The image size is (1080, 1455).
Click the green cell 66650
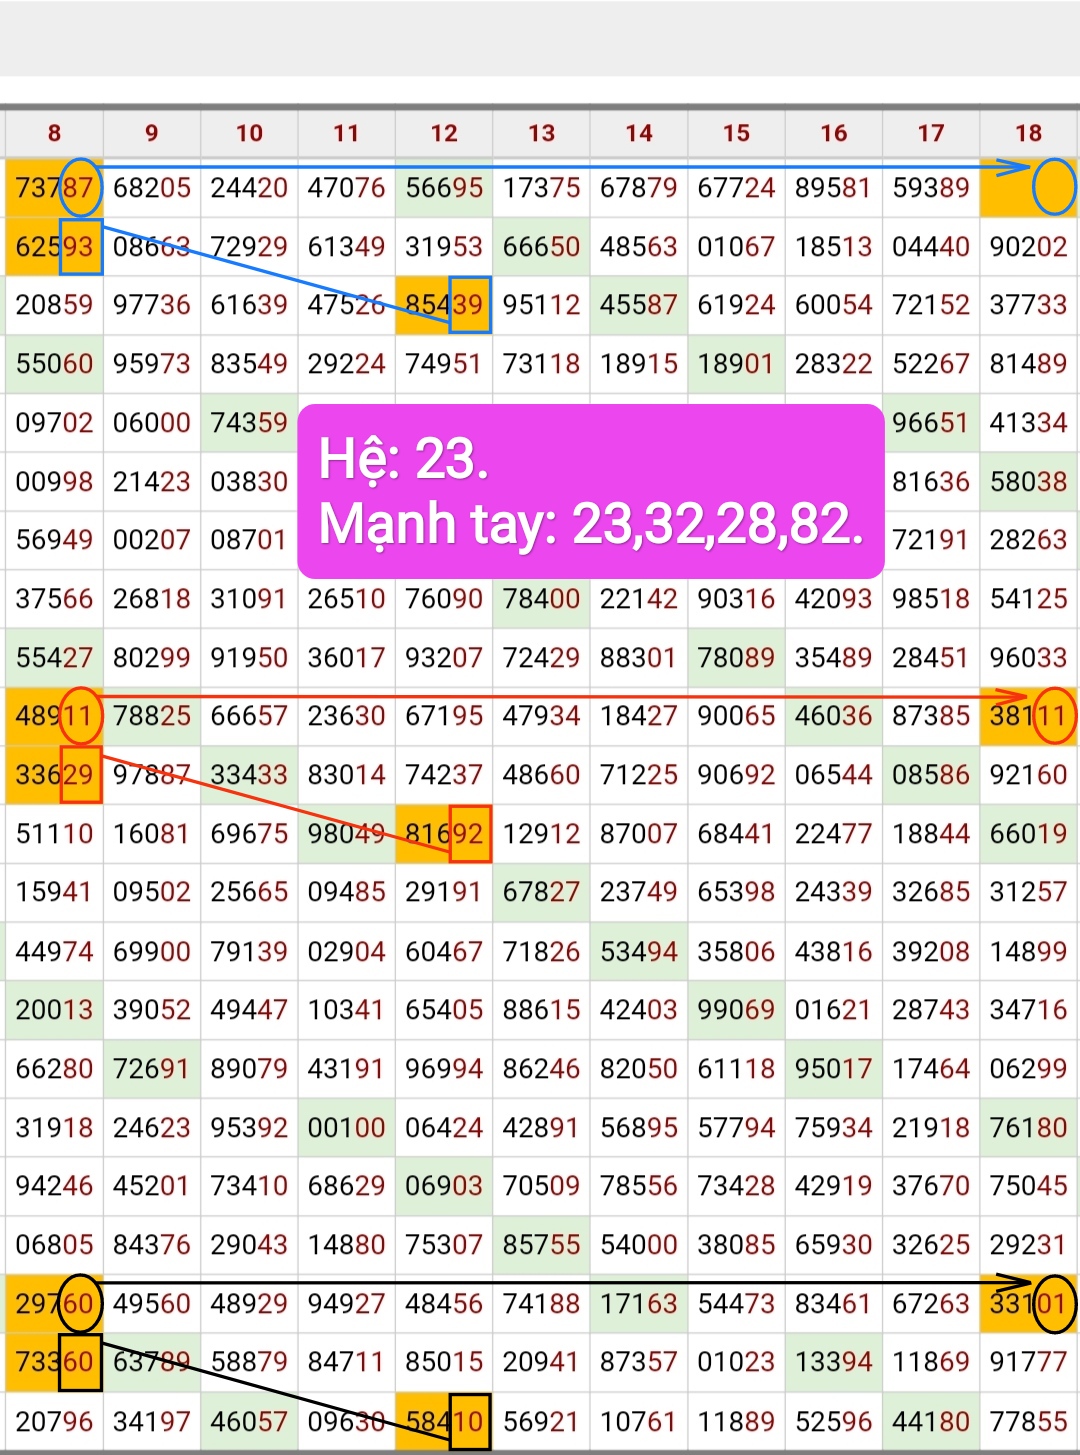[541, 247]
